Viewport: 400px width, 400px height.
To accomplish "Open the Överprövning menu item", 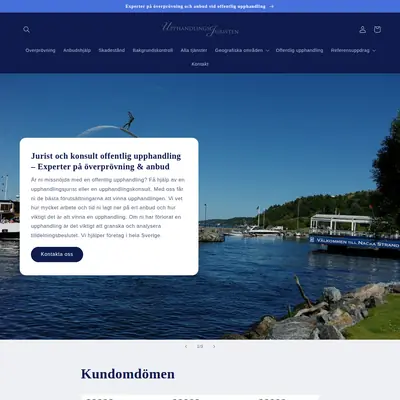I will tap(40, 50).
